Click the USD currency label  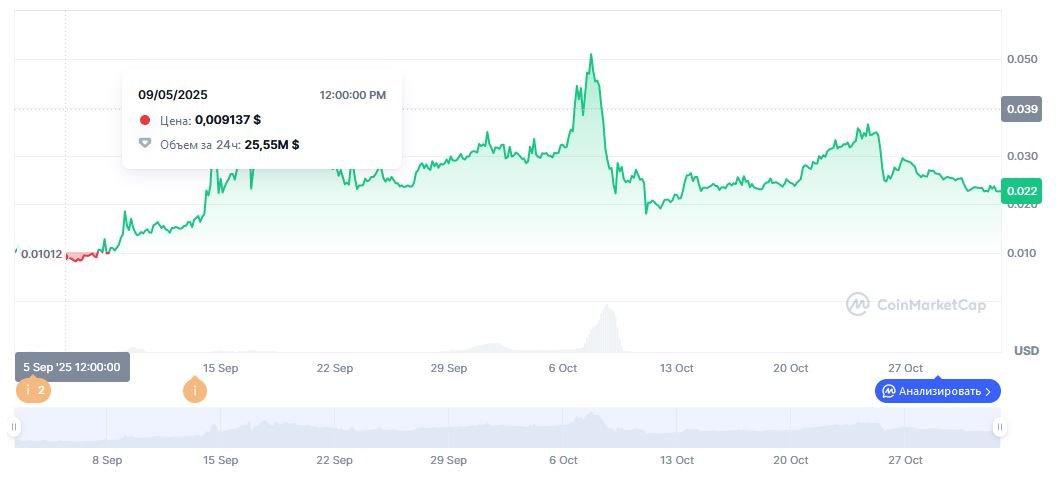pyautogui.click(x=1026, y=351)
